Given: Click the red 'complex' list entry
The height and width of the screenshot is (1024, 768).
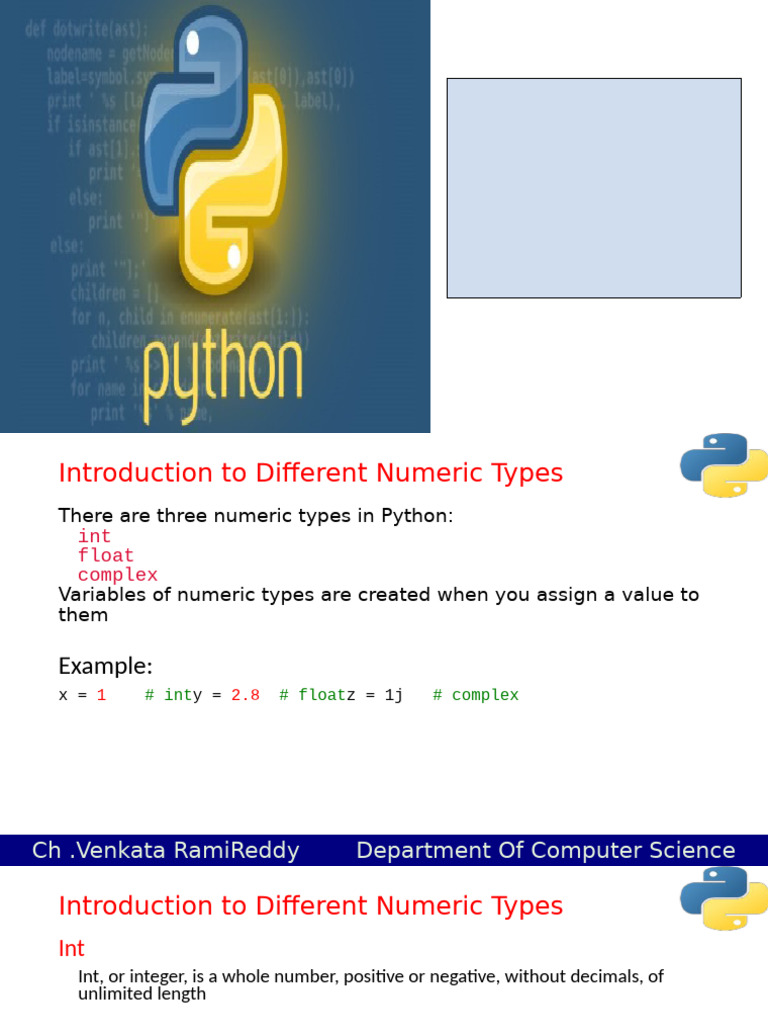Looking at the screenshot, I should tap(118, 575).
